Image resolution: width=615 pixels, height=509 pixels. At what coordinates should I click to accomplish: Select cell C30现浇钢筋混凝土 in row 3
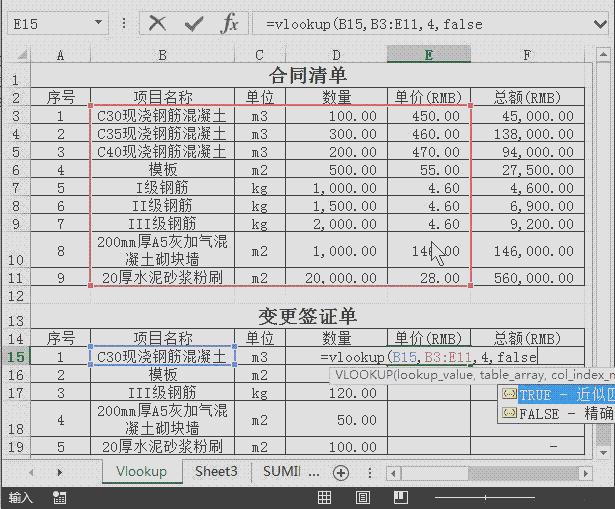(x=162, y=116)
